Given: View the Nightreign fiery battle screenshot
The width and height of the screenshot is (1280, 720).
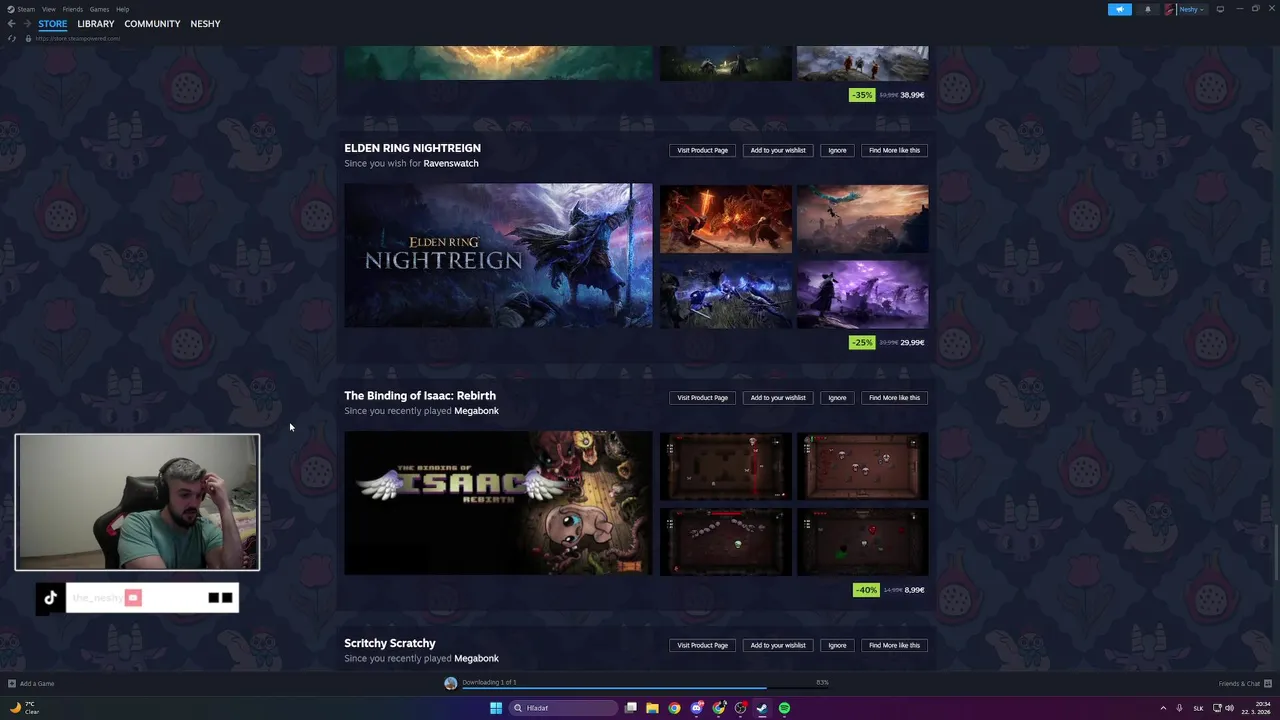Looking at the screenshot, I should [725, 218].
